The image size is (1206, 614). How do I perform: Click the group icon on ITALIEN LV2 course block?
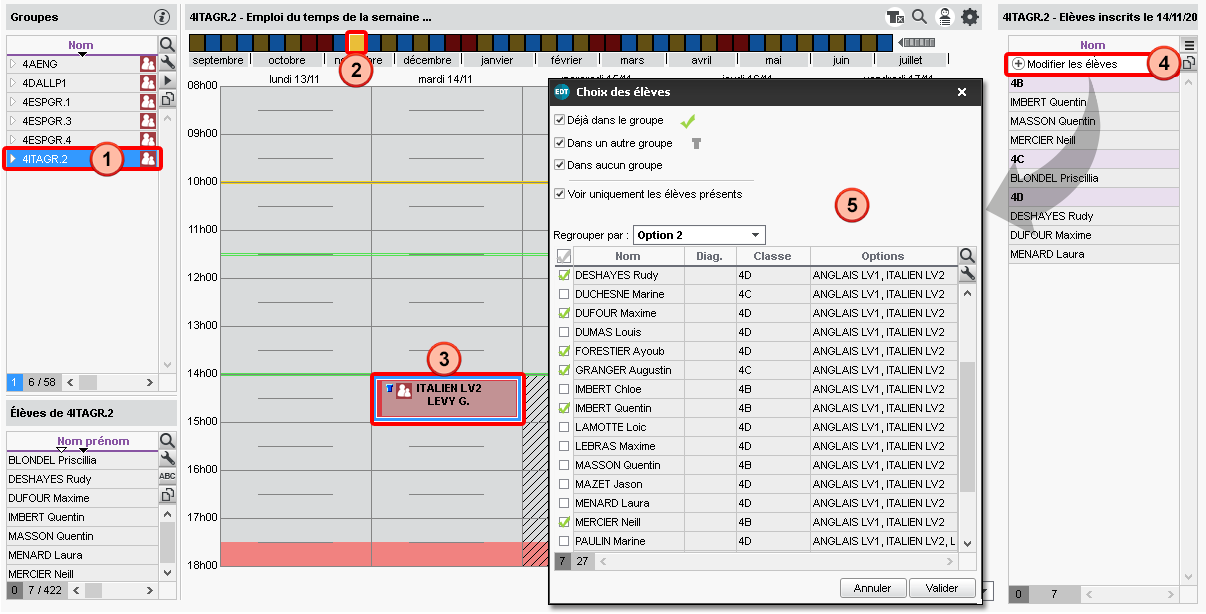coord(404,390)
